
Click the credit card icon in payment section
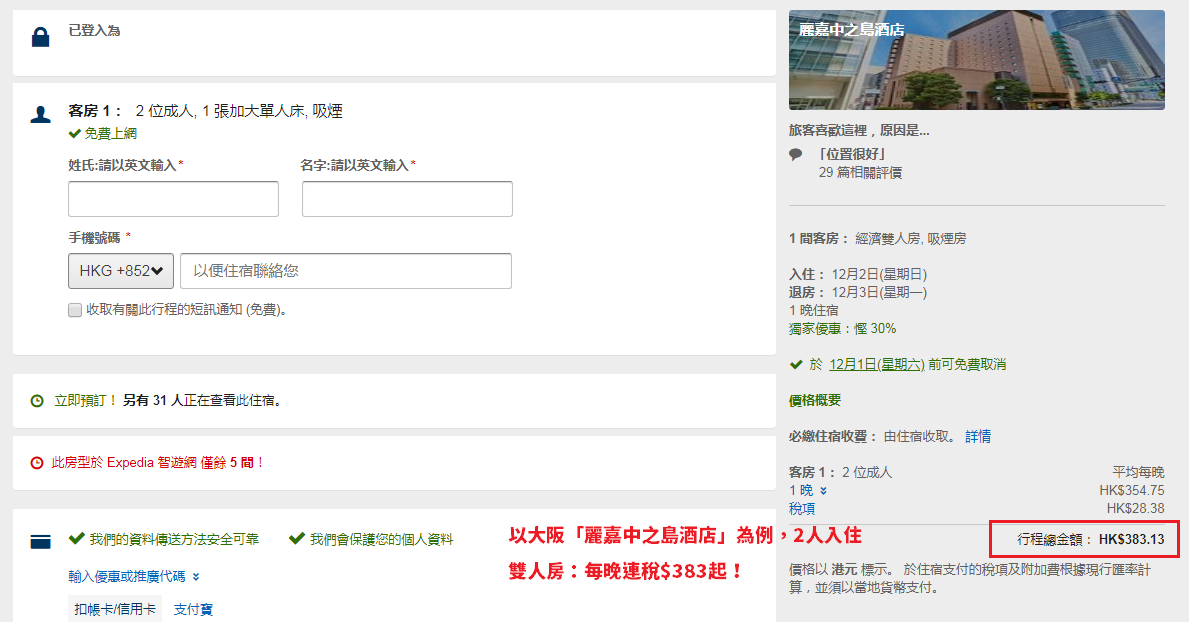click(x=40, y=540)
